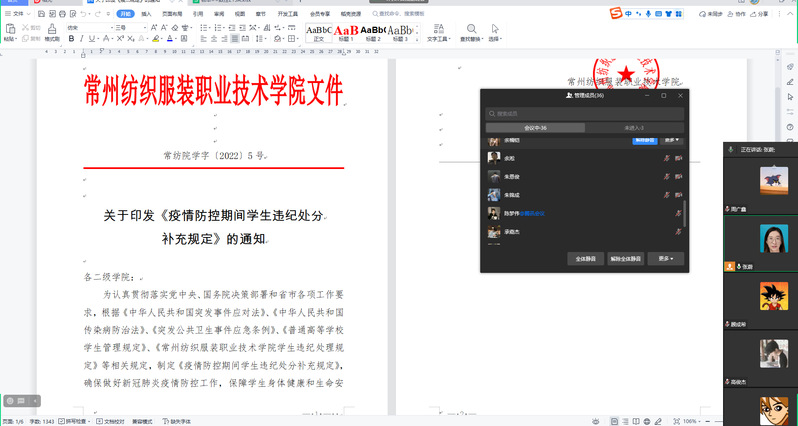Image resolution: width=798 pixels, height=426 pixels.
Task: Click the pen icon in right sidebar
Action: point(790,81)
